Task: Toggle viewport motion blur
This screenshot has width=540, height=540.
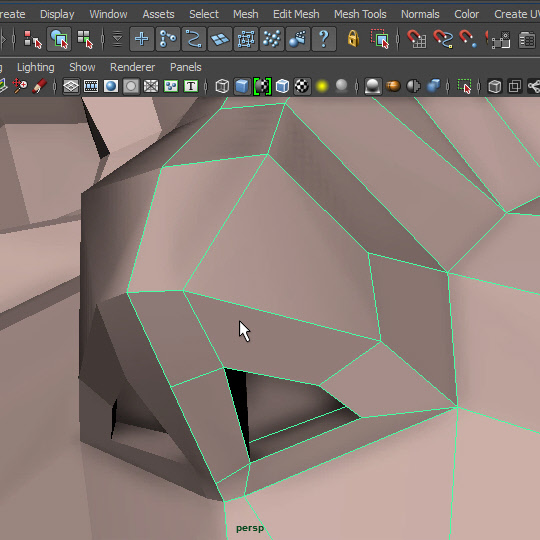Action: point(393,86)
